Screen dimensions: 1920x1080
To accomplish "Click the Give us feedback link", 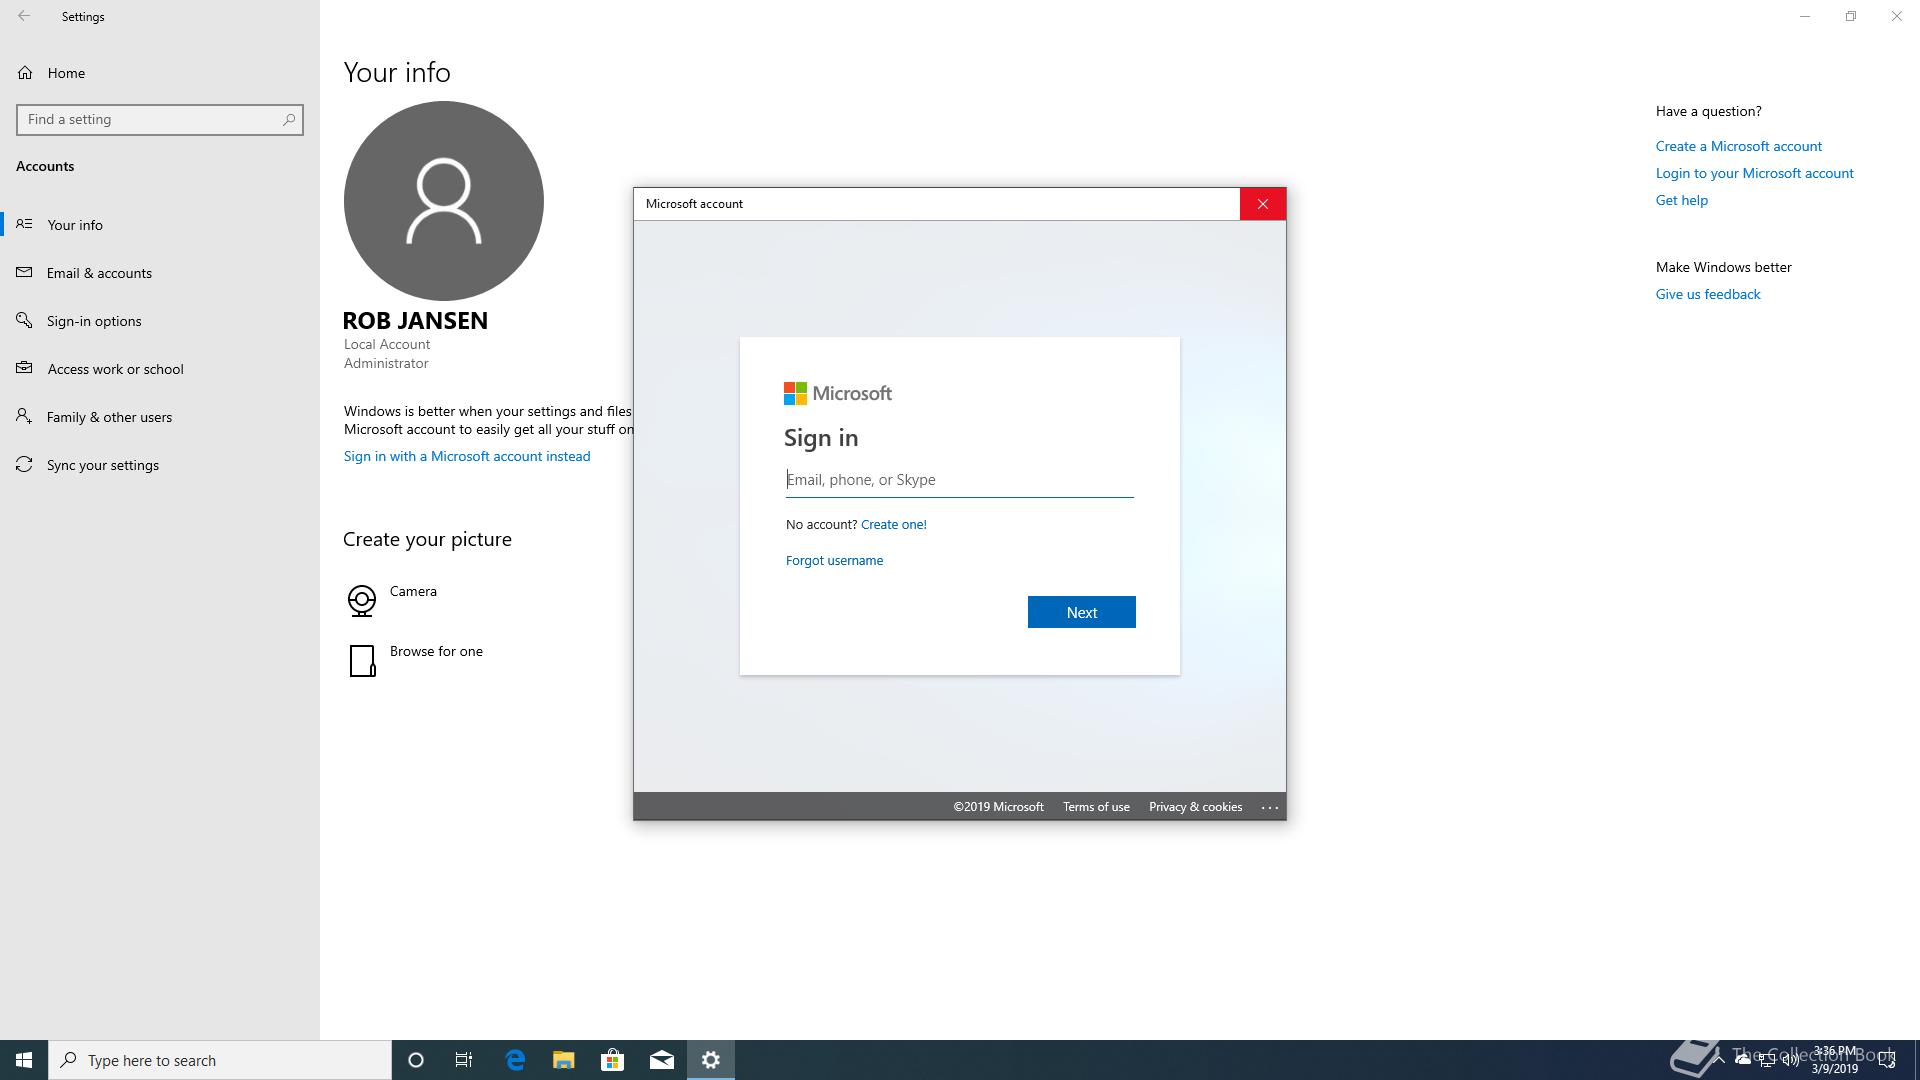I will click(1707, 294).
